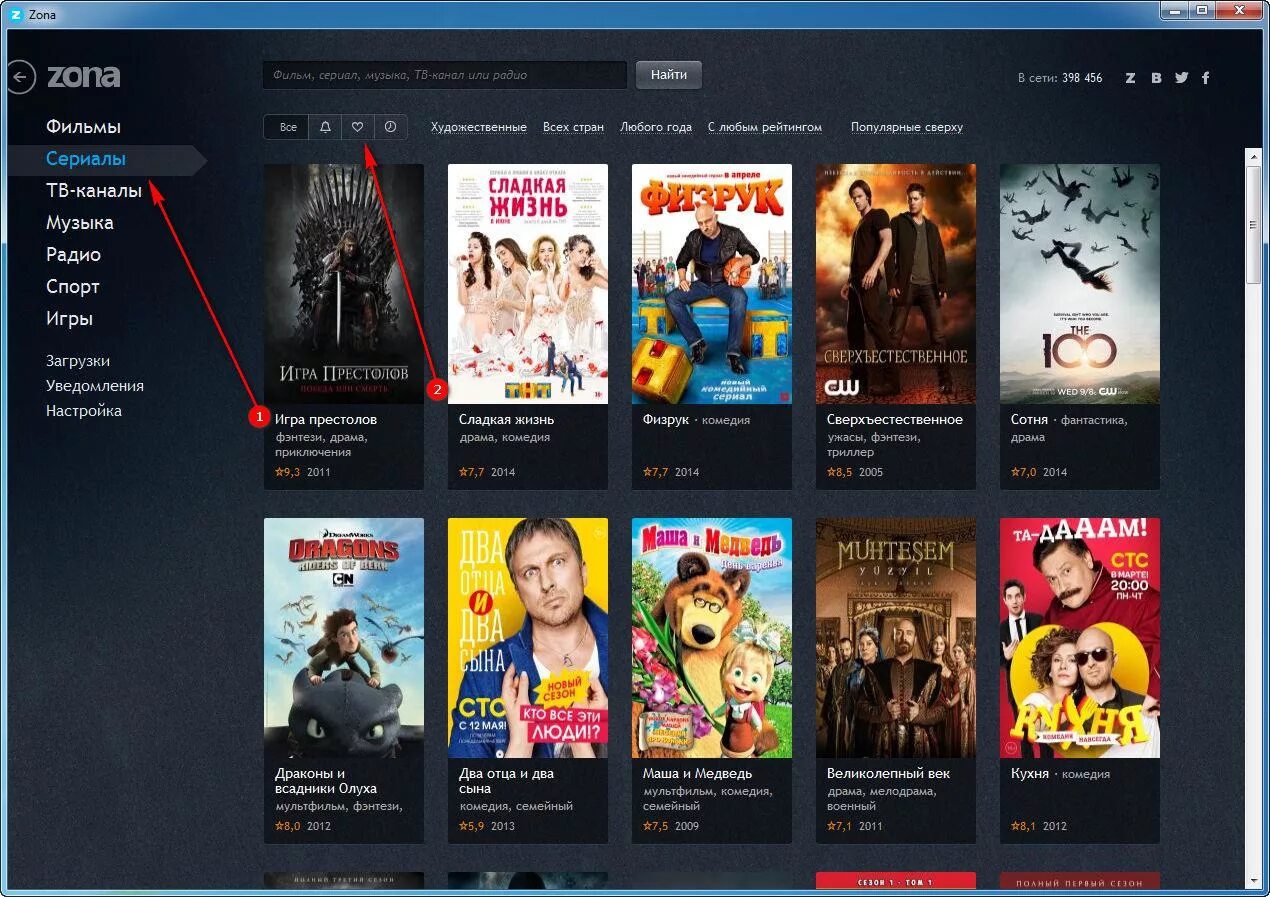Open Zona's Z social link
This screenshot has width=1270, height=897.
1130,78
